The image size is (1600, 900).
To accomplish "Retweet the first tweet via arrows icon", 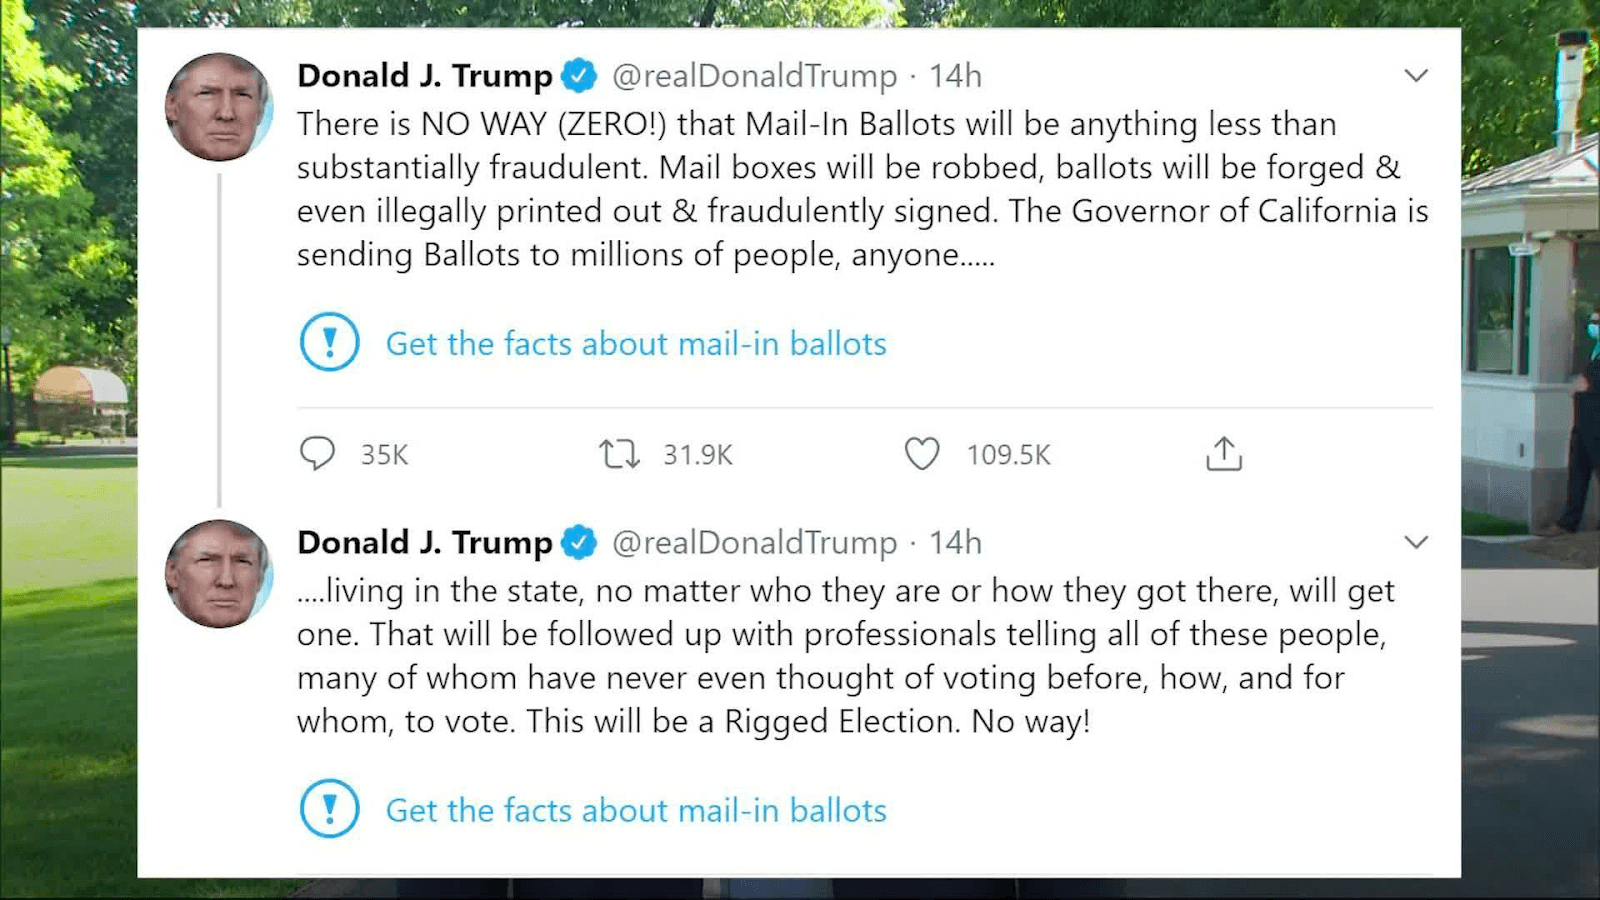I will click(x=619, y=455).
